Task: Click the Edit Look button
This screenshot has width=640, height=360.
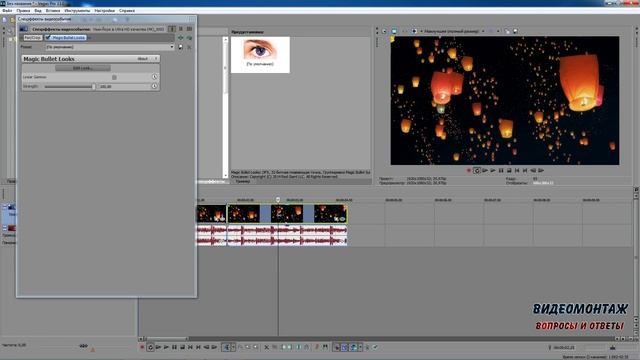Action: [x=83, y=68]
